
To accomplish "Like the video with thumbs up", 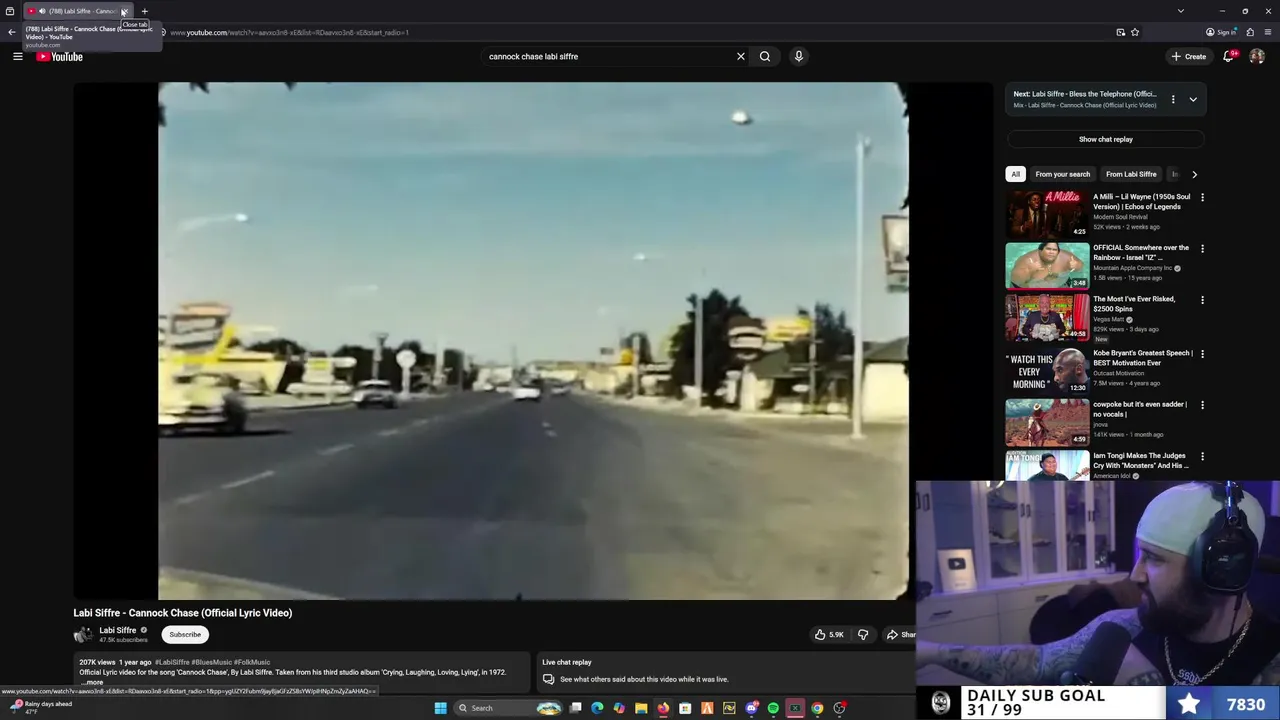I will (x=829, y=634).
